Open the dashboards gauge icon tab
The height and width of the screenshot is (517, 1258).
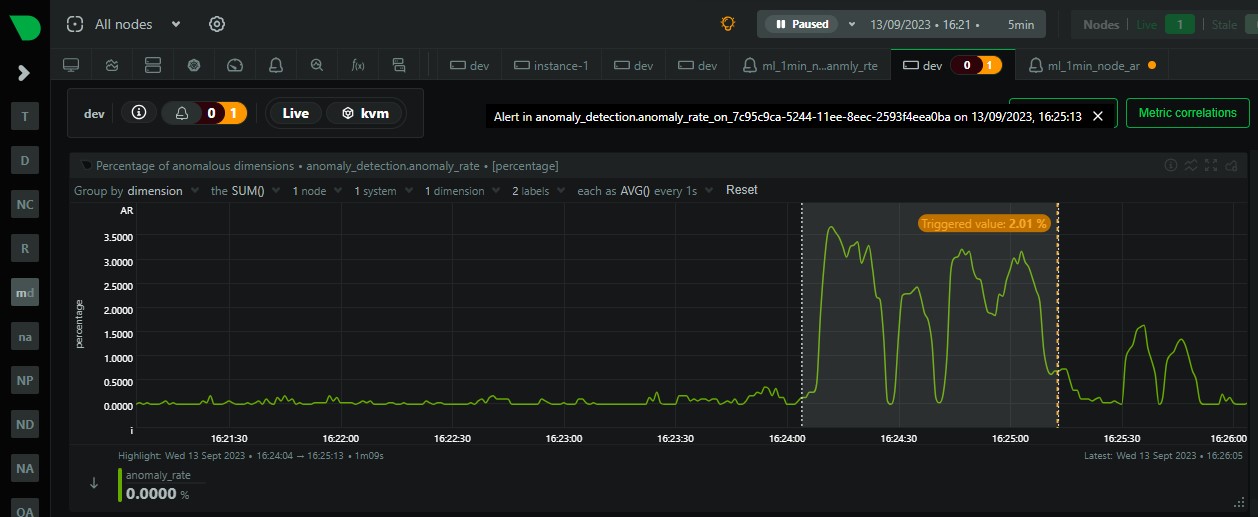click(x=235, y=65)
